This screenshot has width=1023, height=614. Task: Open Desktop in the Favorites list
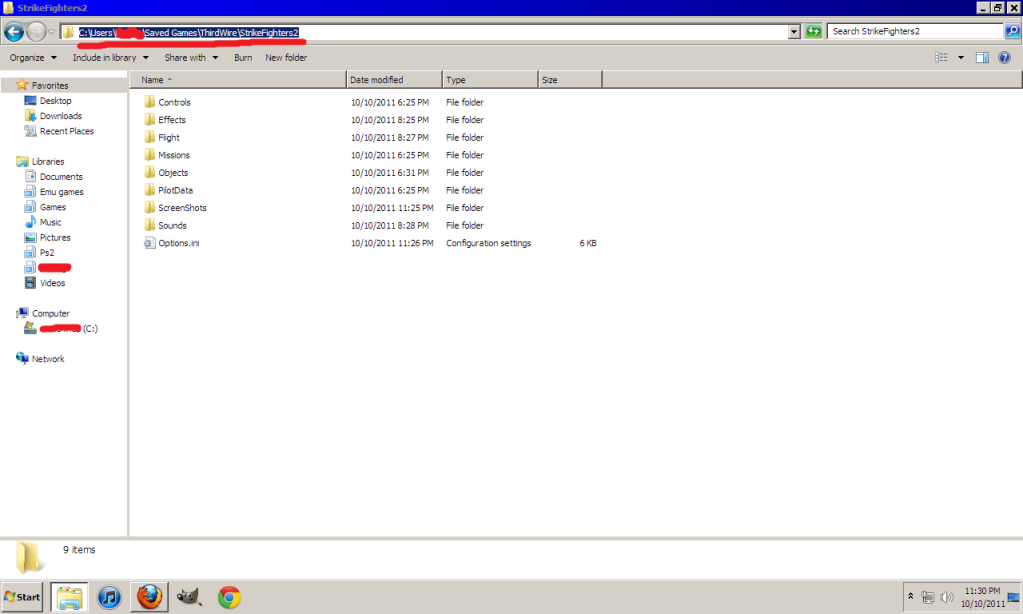point(55,100)
